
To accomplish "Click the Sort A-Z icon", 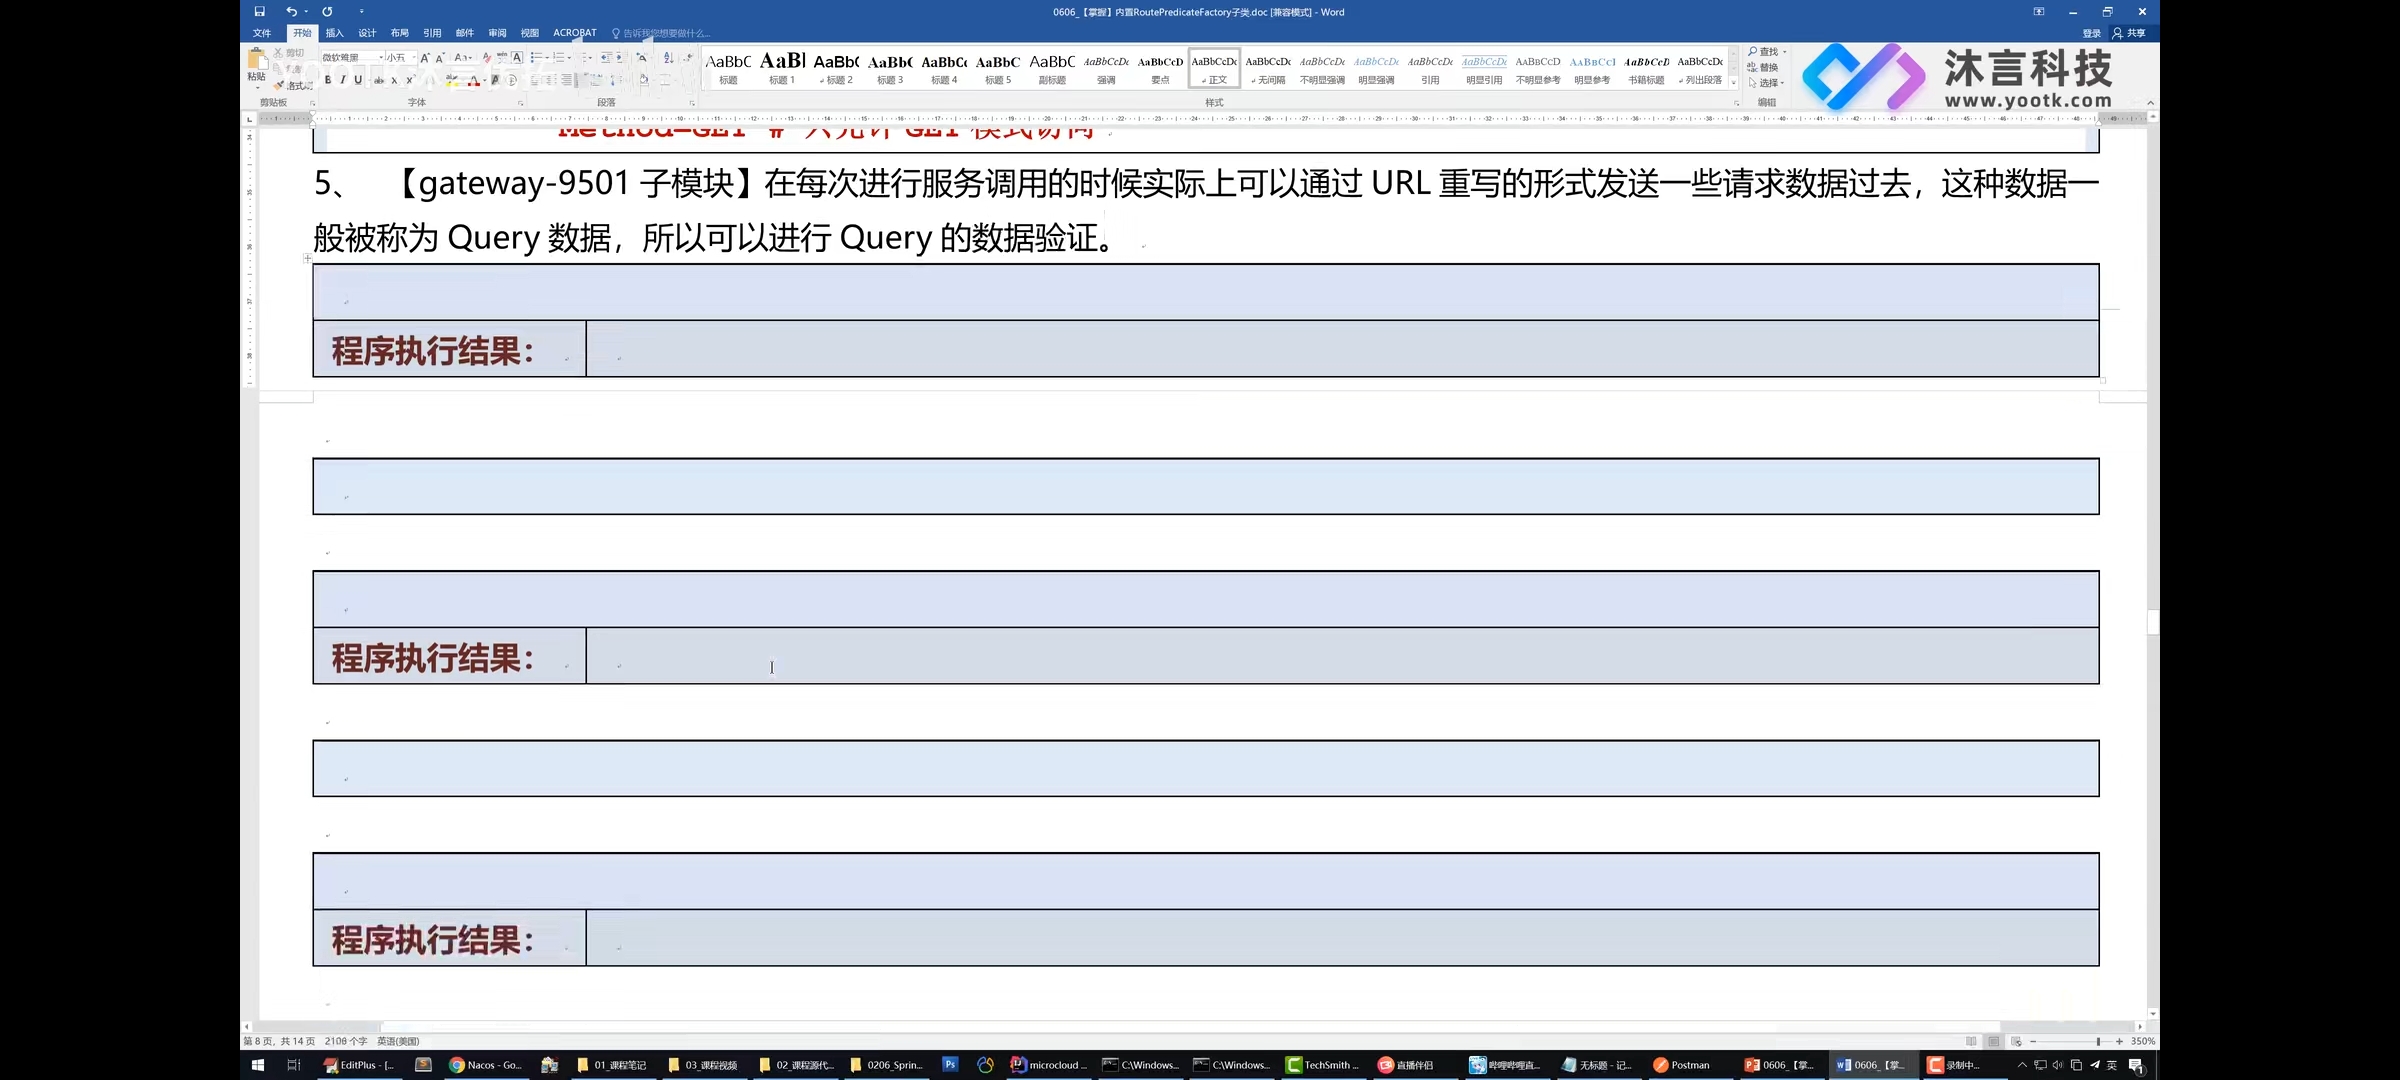I will (x=668, y=58).
